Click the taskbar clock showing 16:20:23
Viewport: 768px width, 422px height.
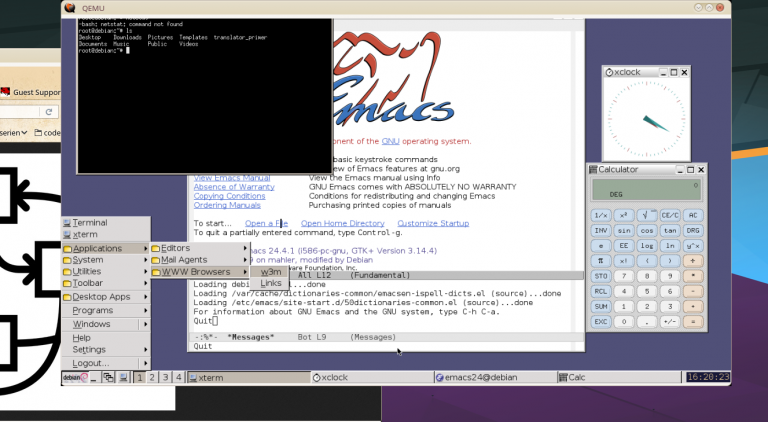708,377
